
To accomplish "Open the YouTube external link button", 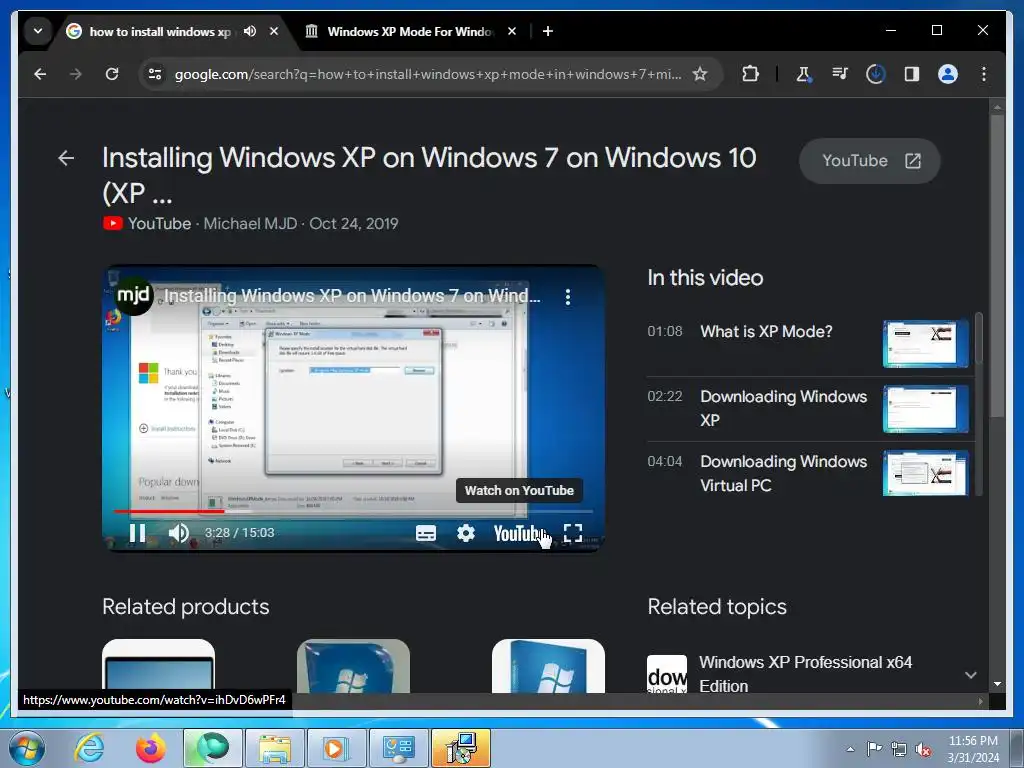I will click(870, 161).
